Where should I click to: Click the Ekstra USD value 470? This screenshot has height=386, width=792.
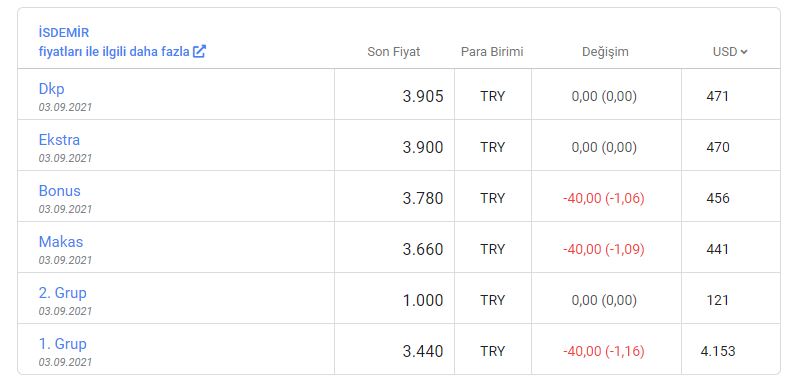click(x=718, y=147)
